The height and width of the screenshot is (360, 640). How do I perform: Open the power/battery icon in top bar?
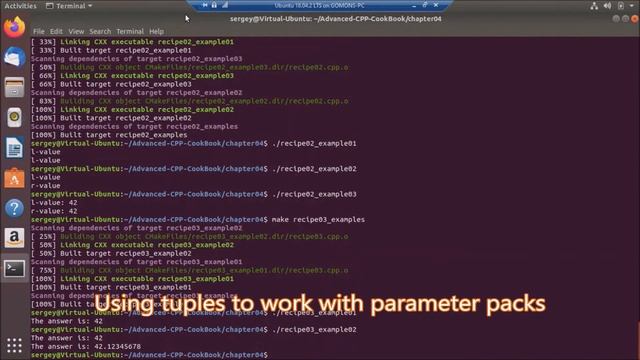[x=621, y=6]
